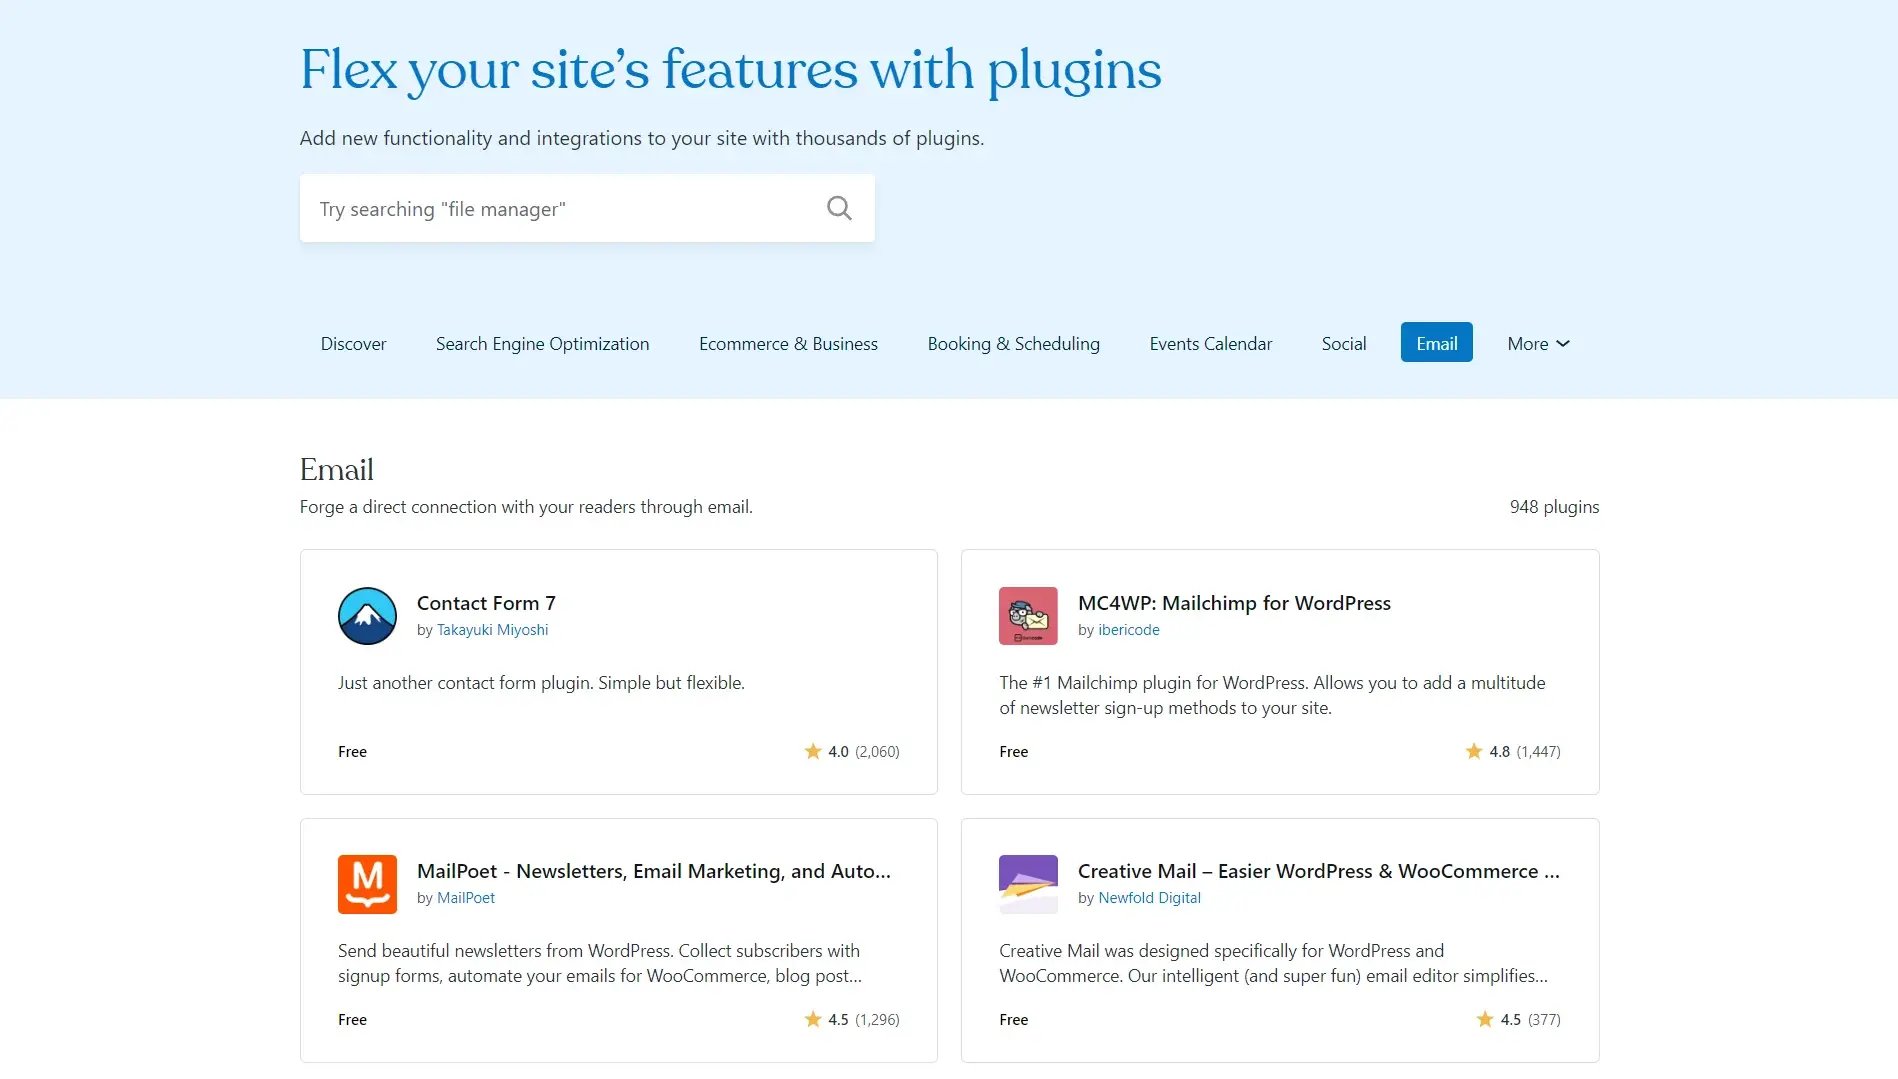Click the Contact Form 7 rating star

pyautogui.click(x=813, y=751)
